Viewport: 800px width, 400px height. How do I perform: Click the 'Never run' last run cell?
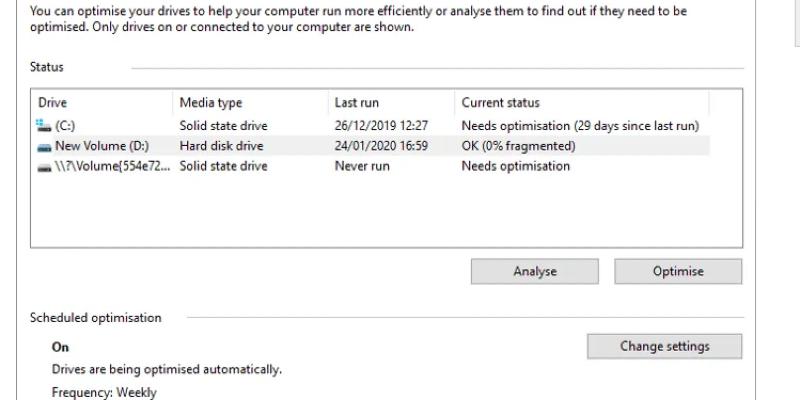click(x=362, y=166)
